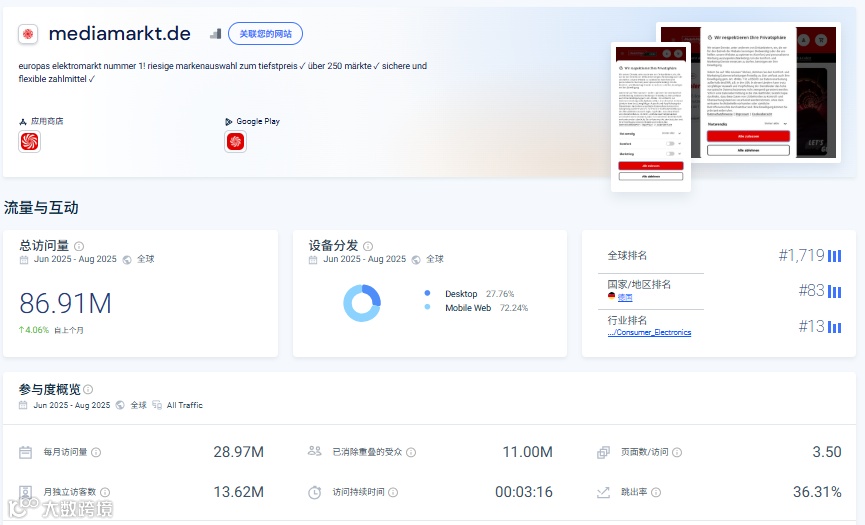Show info tooltip for 设备分发
This screenshot has width=865, height=525.
coord(368,246)
